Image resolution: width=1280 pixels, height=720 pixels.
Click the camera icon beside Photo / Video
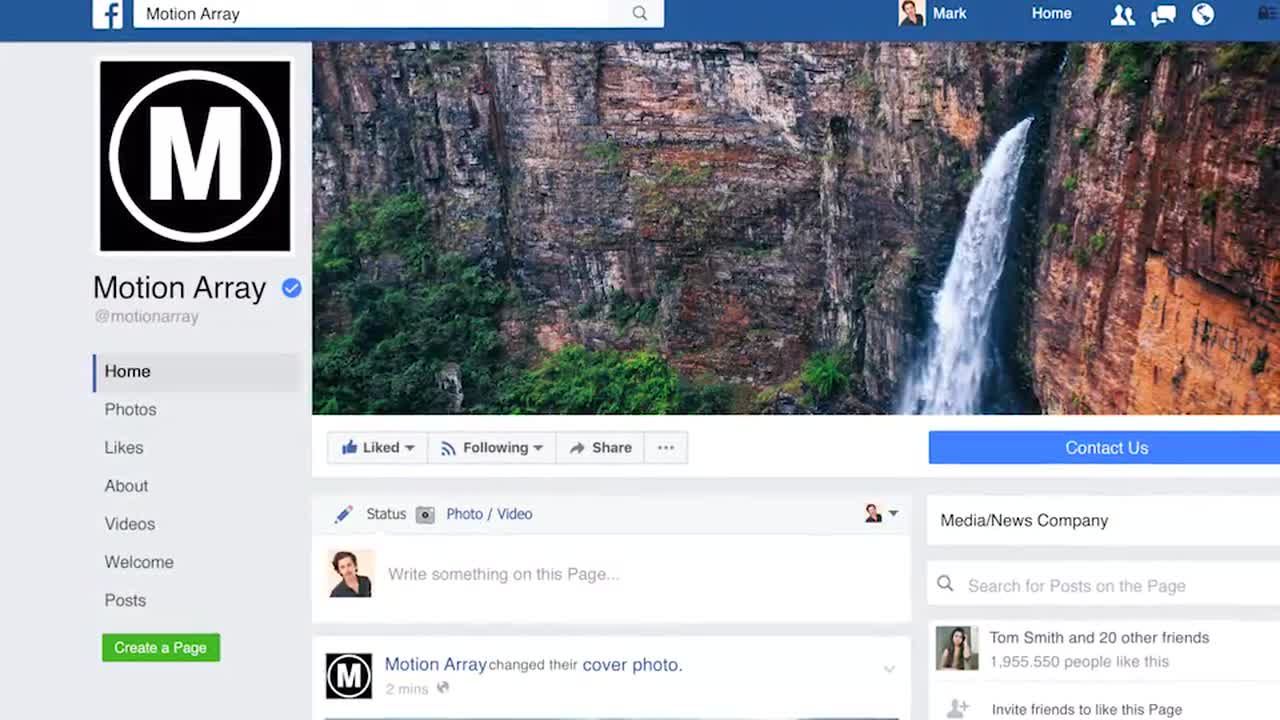point(425,515)
